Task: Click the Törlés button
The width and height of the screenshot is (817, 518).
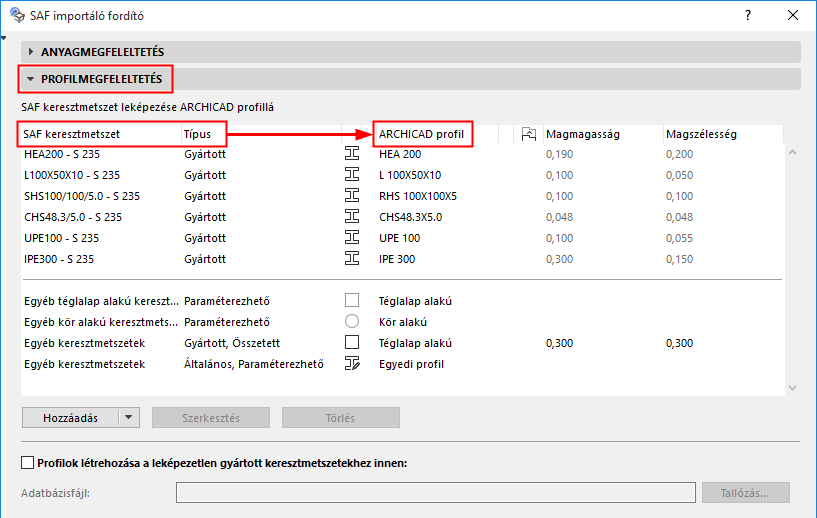Action: point(341,418)
